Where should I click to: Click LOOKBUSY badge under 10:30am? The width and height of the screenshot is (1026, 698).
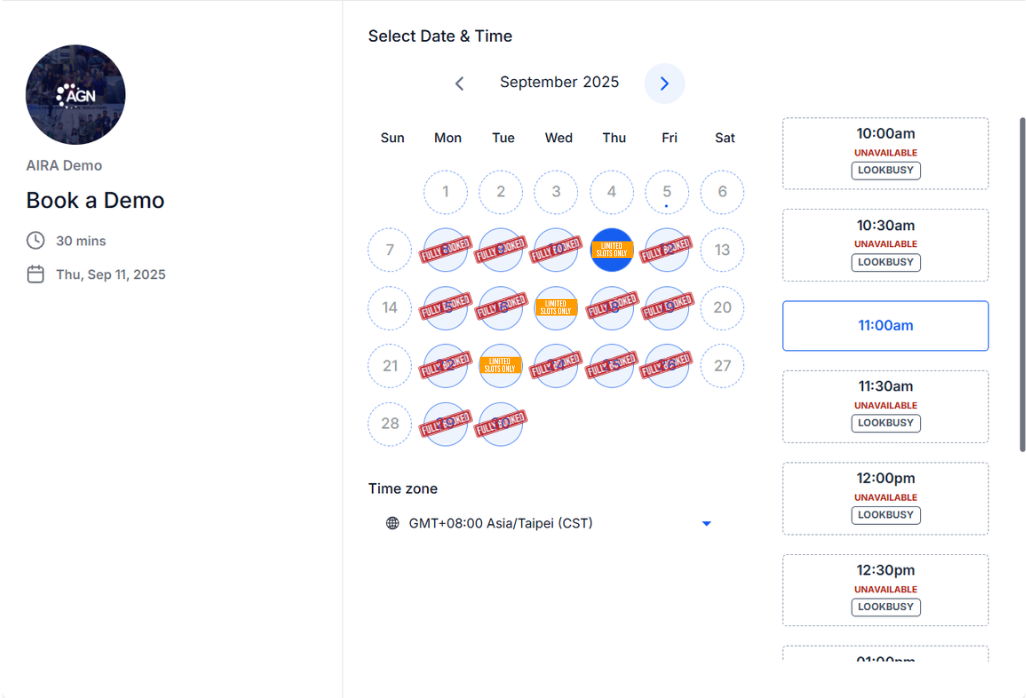886,262
